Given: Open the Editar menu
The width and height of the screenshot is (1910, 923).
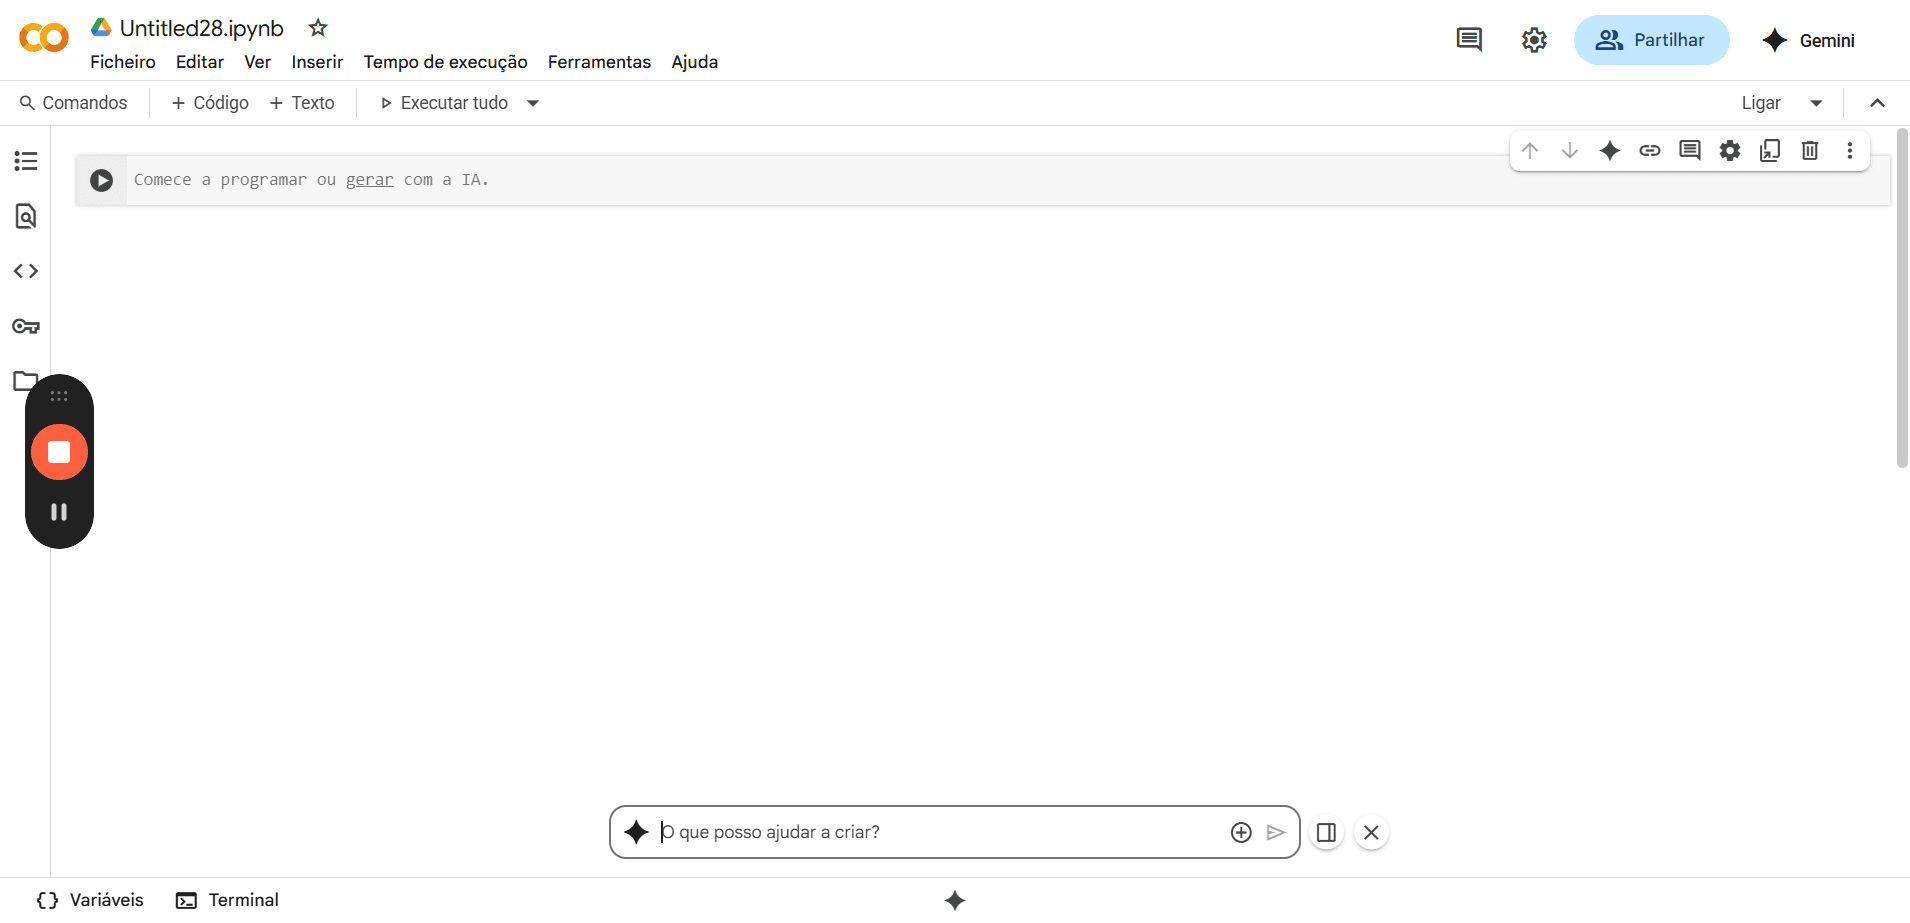Looking at the screenshot, I should [200, 62].
